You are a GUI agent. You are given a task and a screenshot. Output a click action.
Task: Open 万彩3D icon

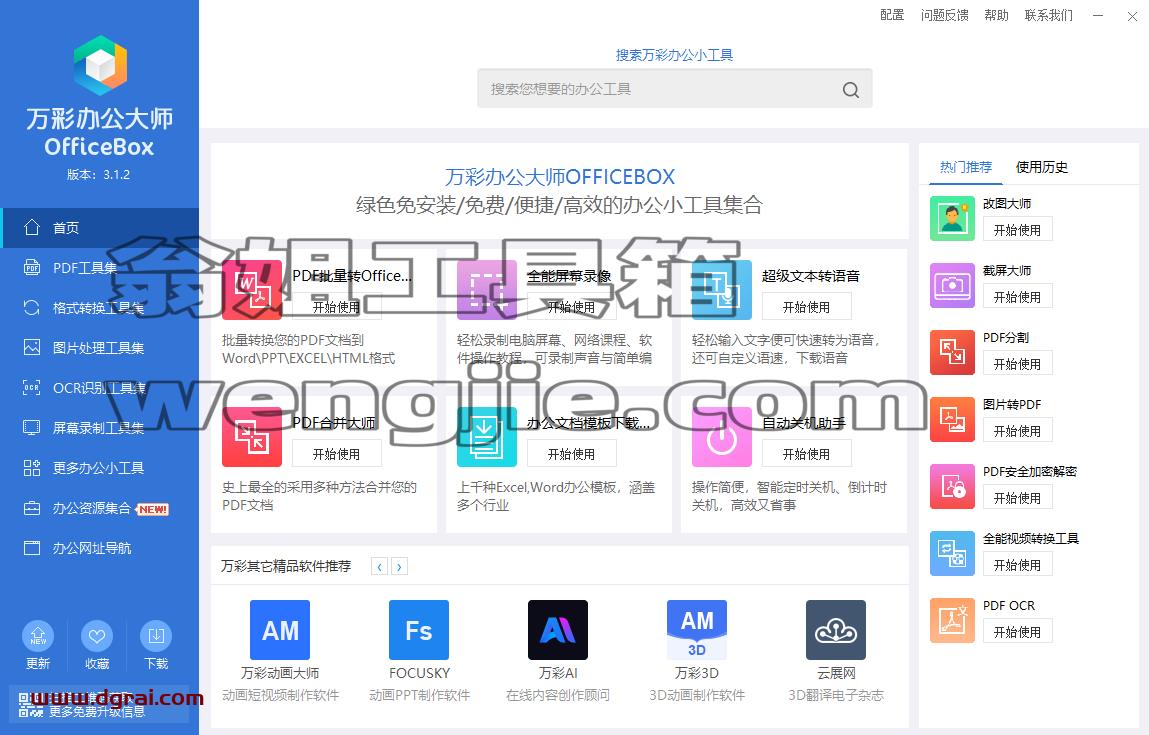pos(697,630)
